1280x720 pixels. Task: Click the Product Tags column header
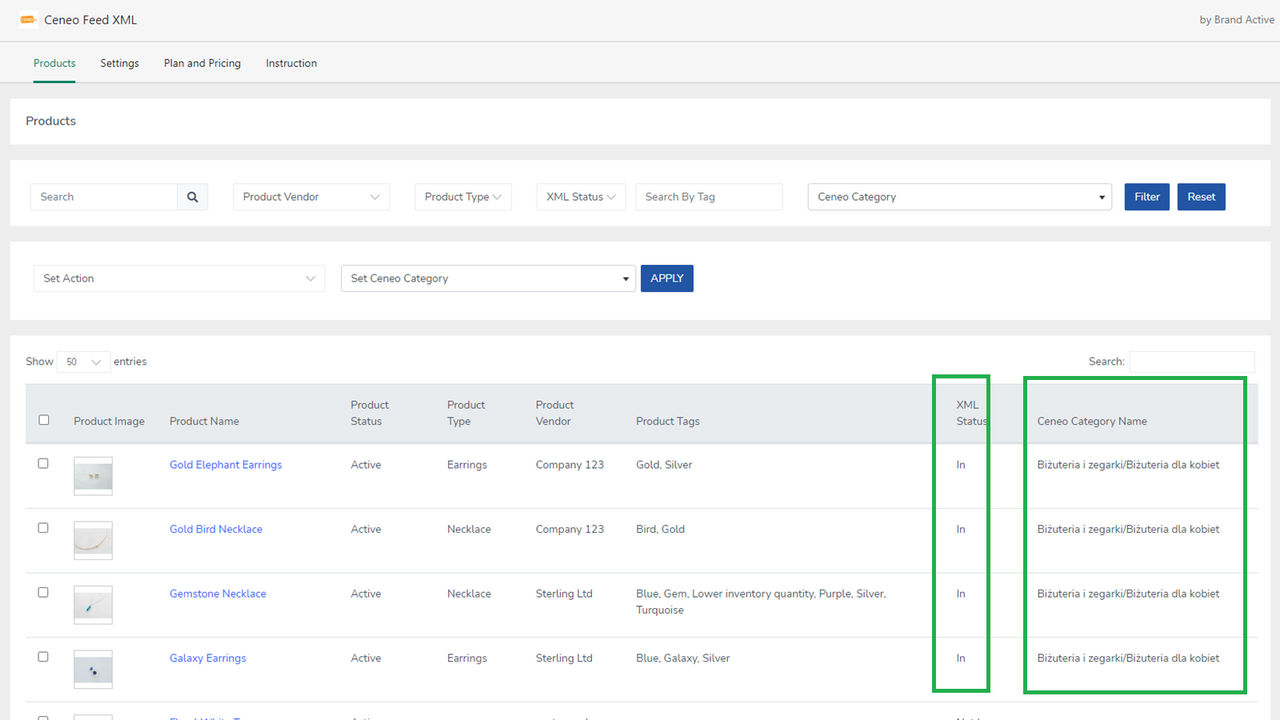(668, 421)
